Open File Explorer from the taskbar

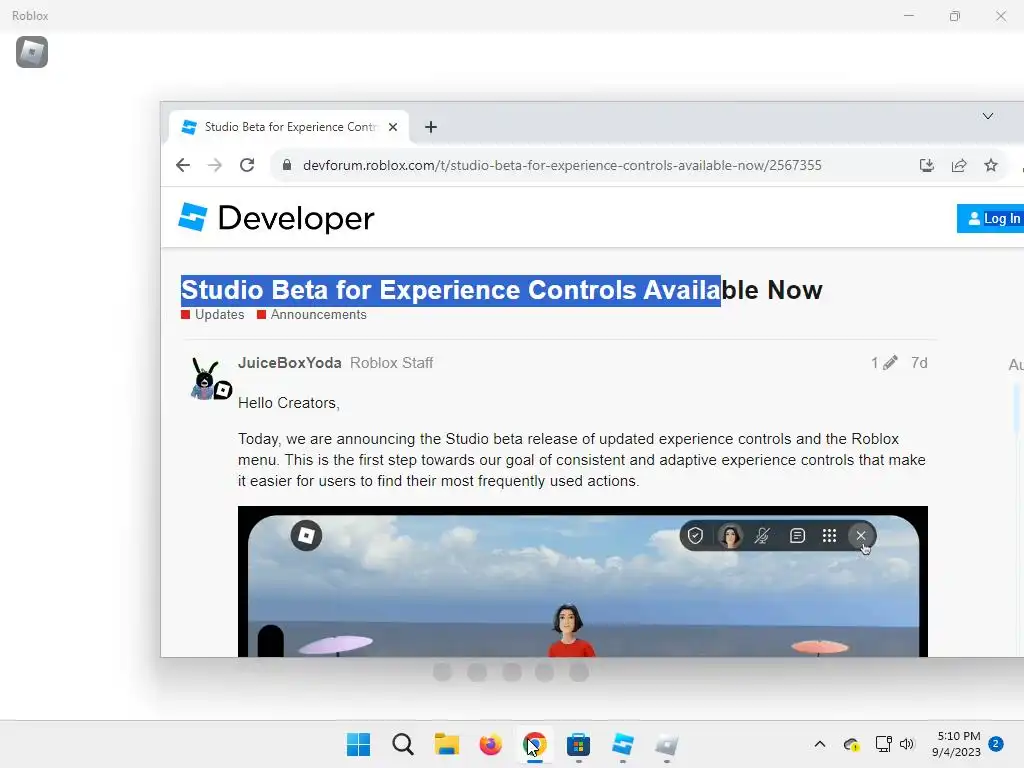click(x=447, y=744)
